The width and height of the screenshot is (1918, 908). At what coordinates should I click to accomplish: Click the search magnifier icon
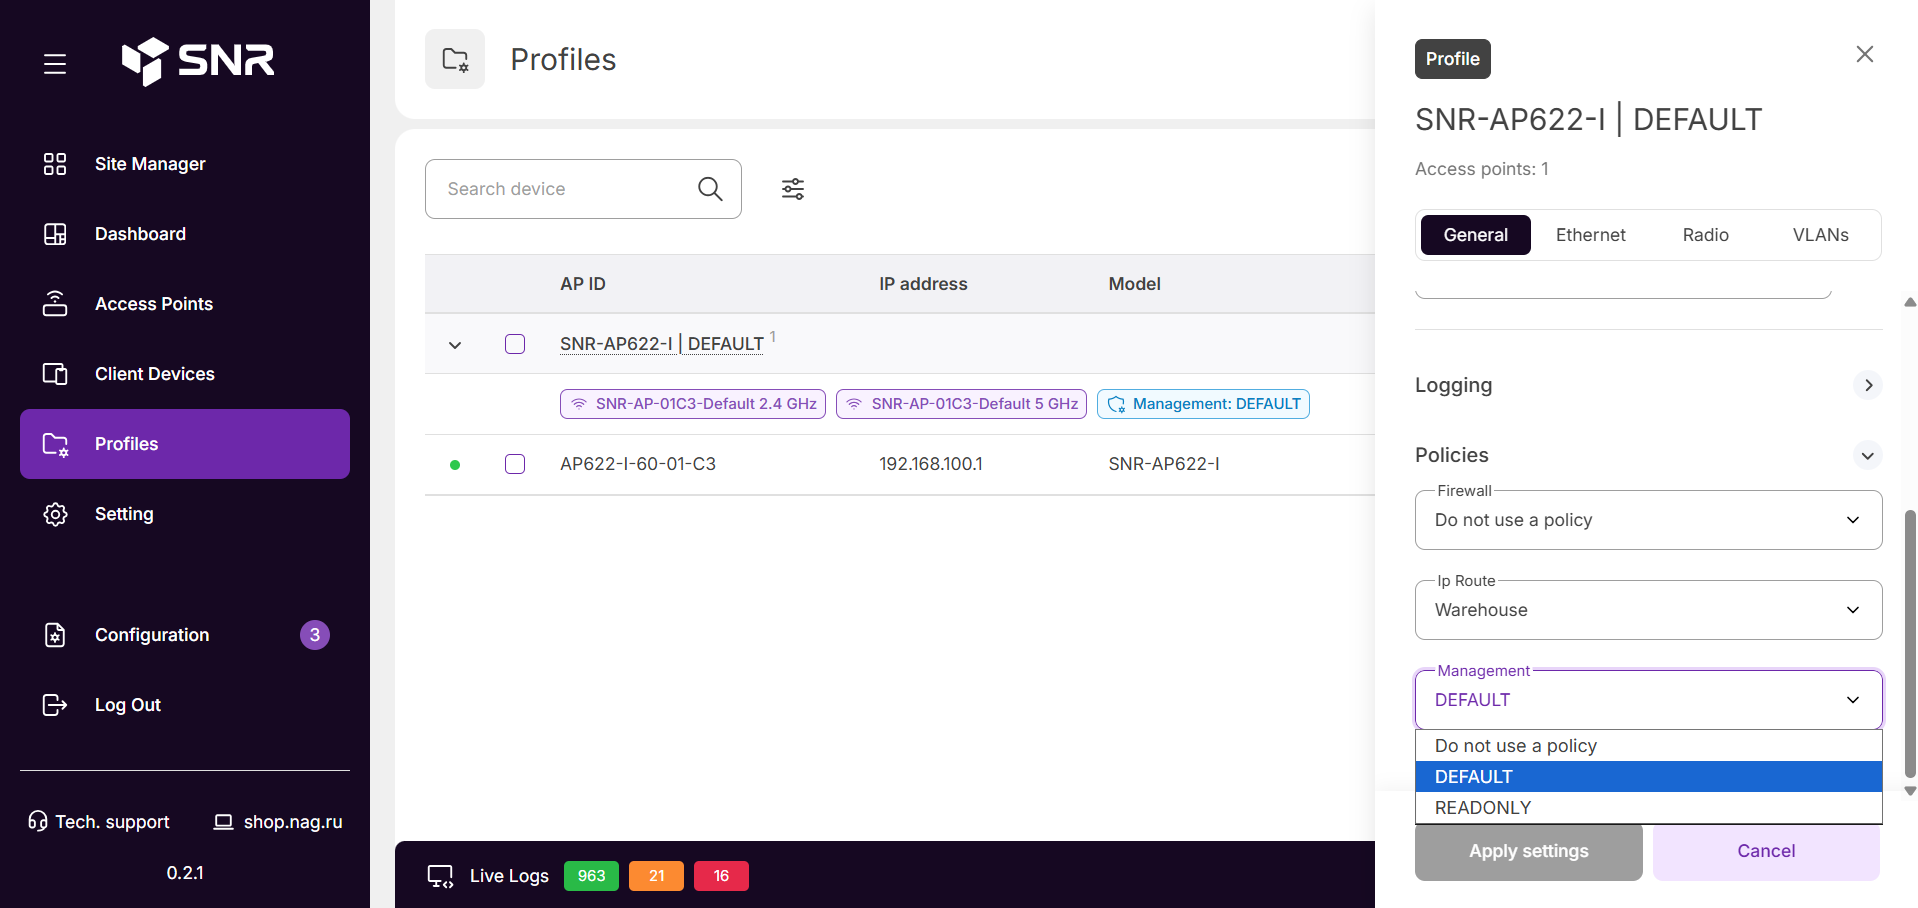click(x=710, y=189)
